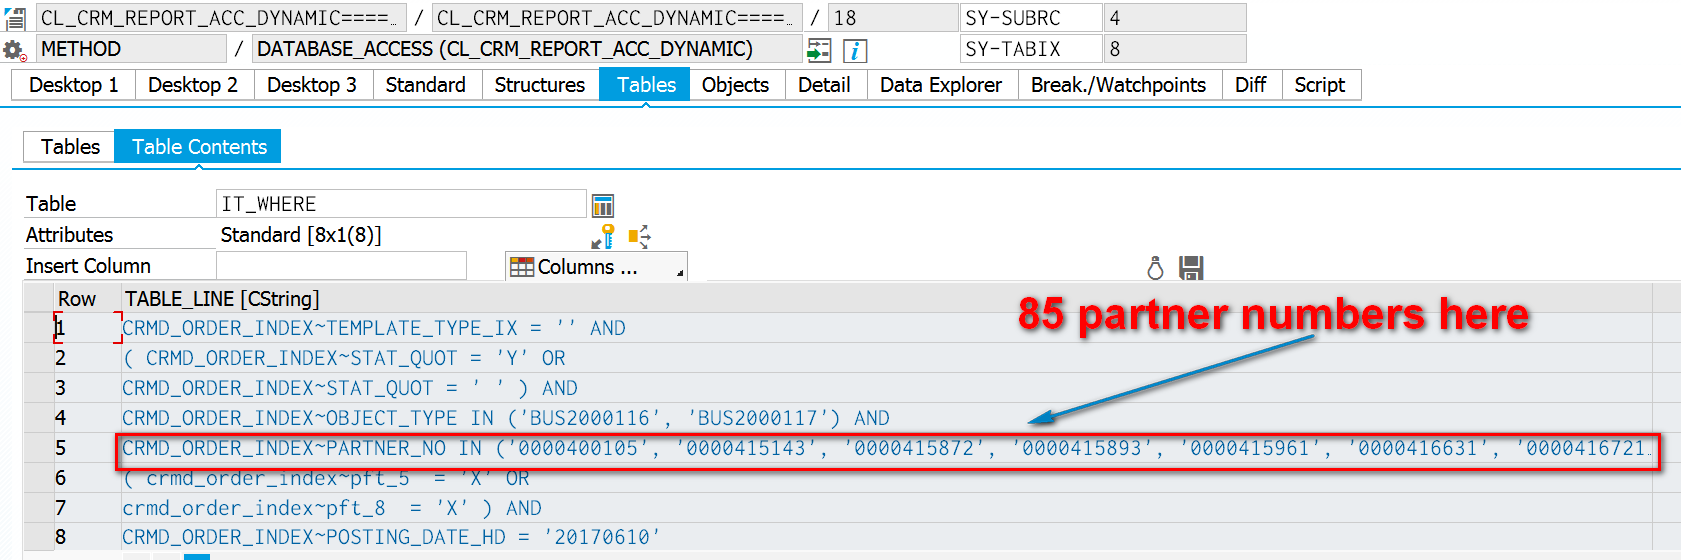Click the PARTNER_NO IN line

pyautogui.click(x=886, y=448)
